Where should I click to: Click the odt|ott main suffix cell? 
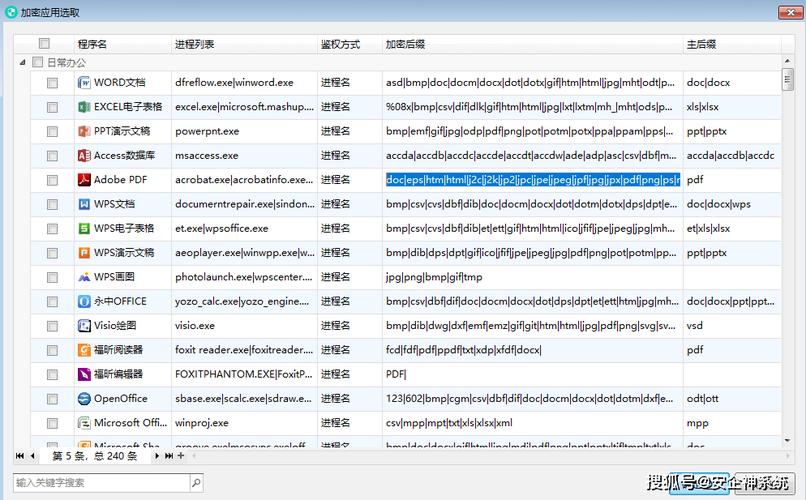[732, 399]
